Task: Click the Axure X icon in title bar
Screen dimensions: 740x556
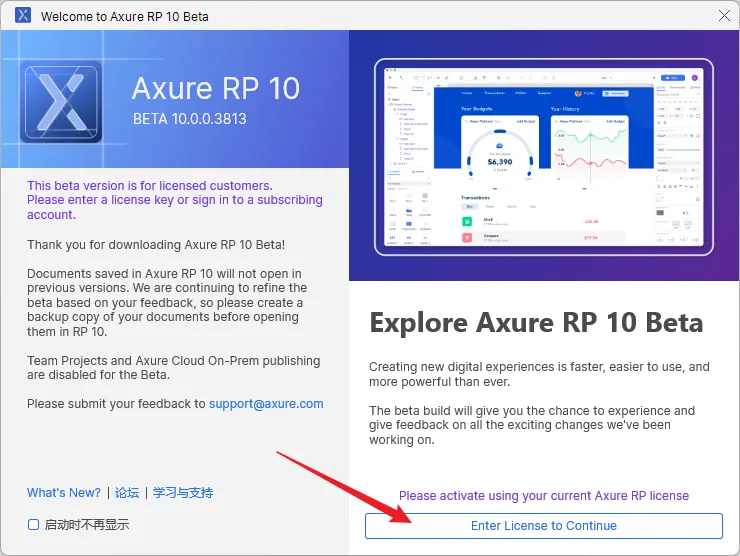Action: (x=23, y=15)
